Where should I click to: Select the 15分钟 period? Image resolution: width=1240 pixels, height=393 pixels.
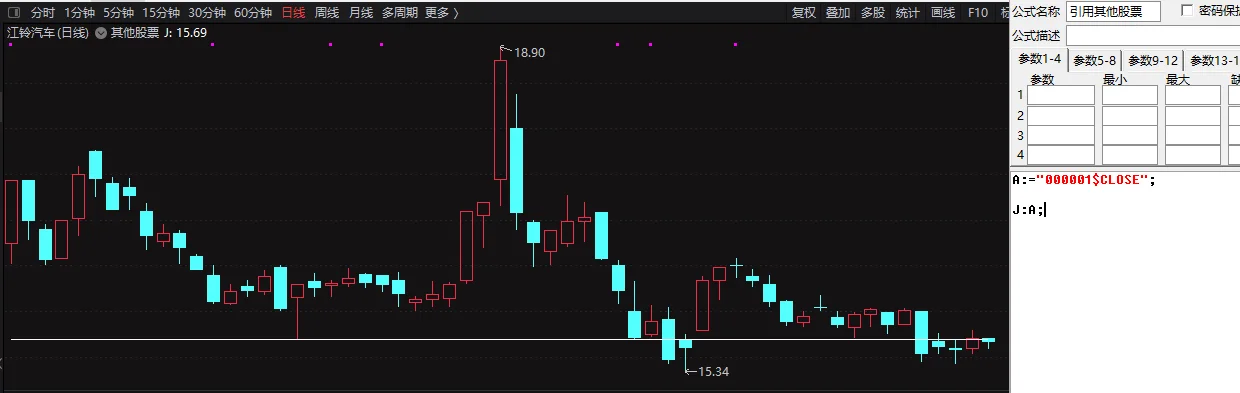(161, 13)
